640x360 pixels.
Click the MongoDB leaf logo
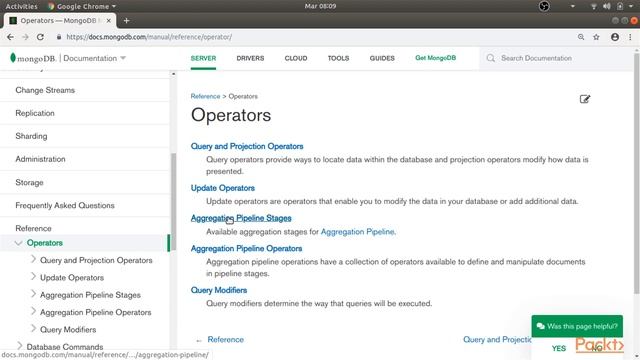click(x=13, y=58)
